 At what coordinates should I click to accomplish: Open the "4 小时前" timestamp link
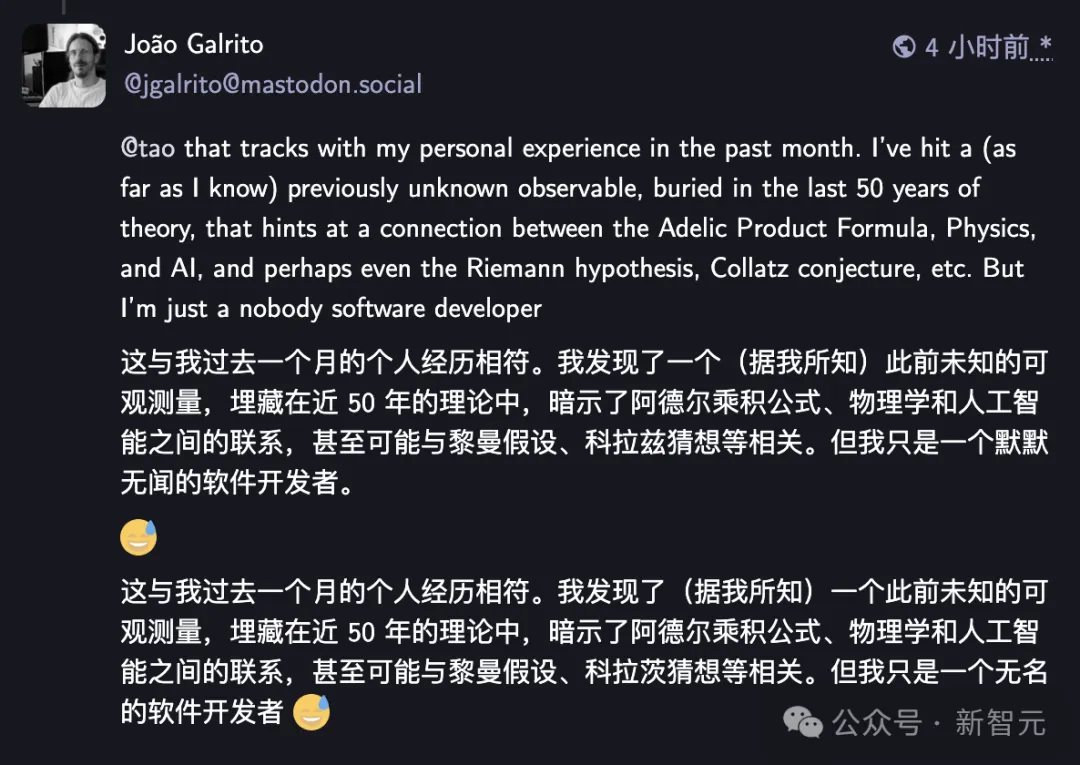[976, 47]
